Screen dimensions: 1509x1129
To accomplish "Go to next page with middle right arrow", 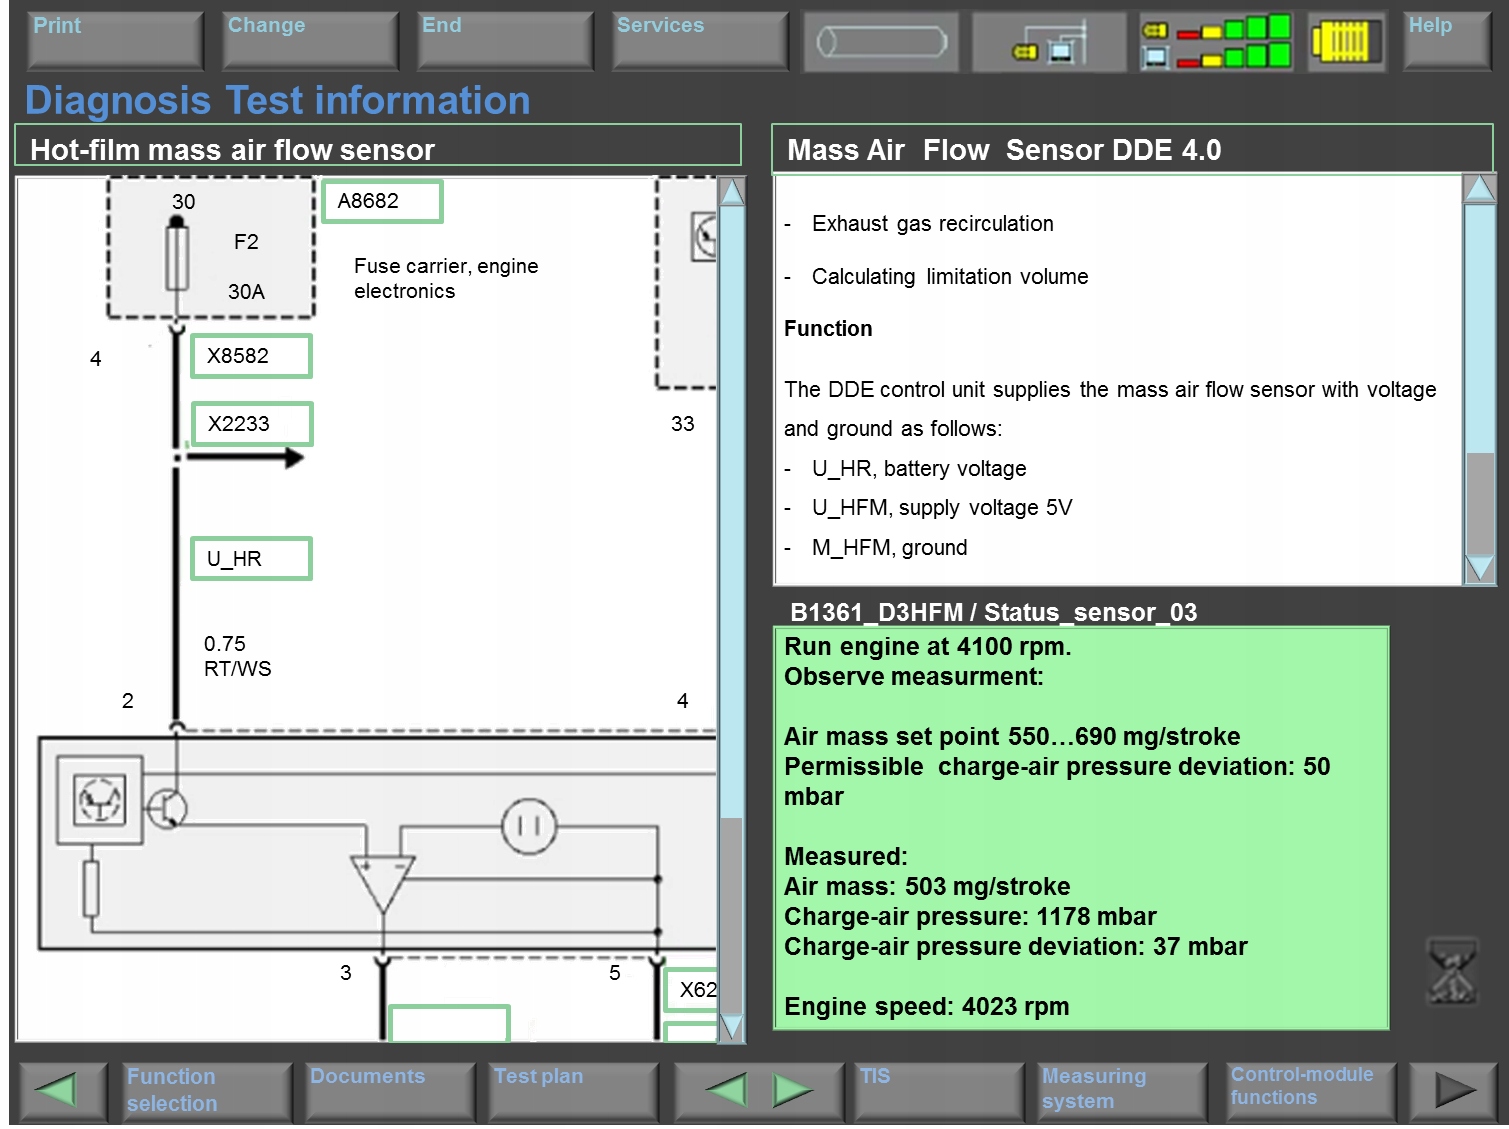I will pyautogui.click(x=793, y=1090).
